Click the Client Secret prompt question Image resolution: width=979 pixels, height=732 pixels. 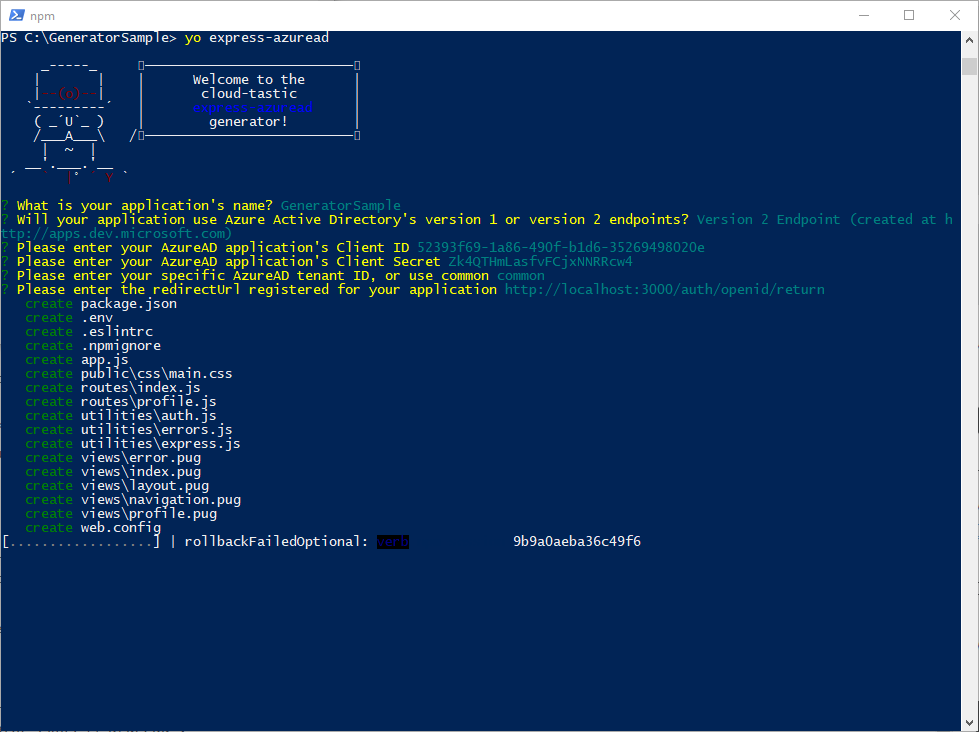click(x=229, y=262)
